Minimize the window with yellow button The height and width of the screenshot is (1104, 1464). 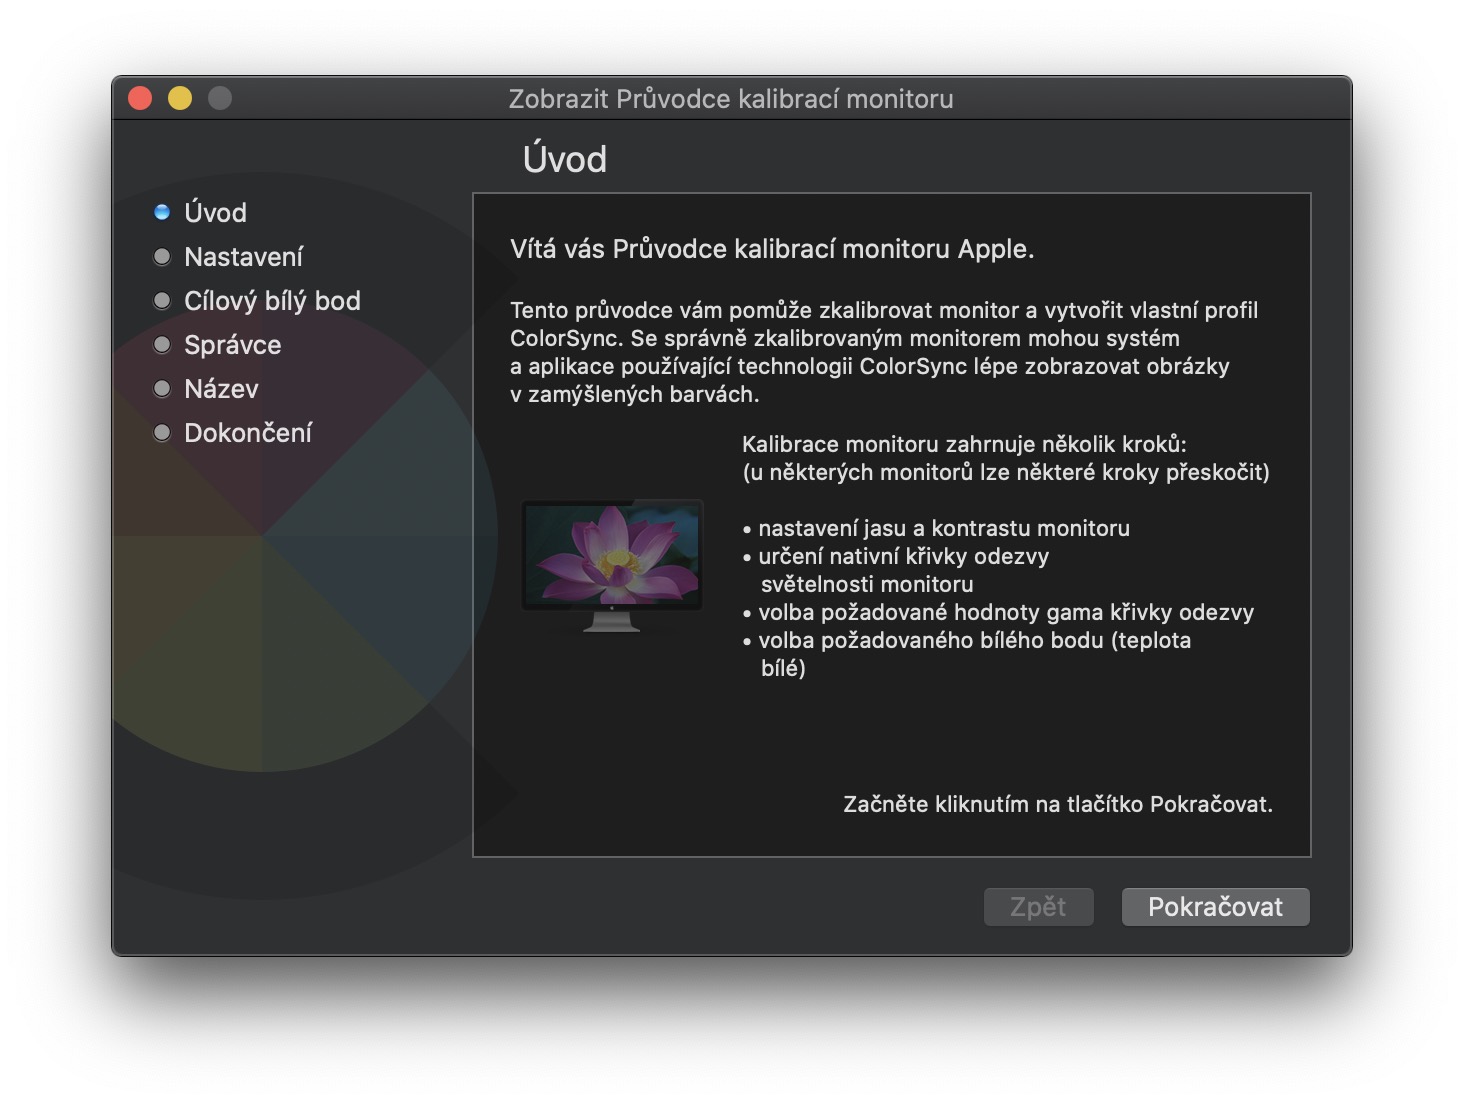click(180, 98)
